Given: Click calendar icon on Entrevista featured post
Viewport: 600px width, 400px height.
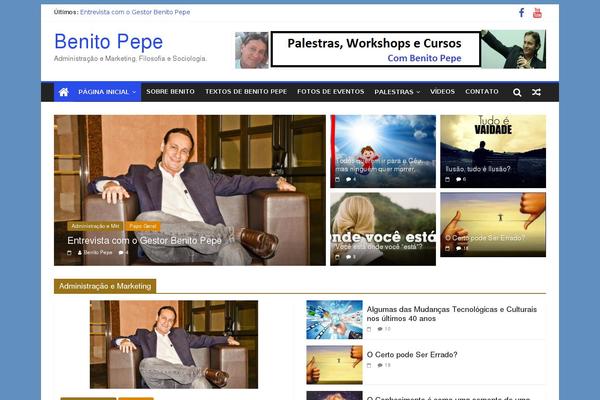Looking at the screenshot, I should coord(69,253).
